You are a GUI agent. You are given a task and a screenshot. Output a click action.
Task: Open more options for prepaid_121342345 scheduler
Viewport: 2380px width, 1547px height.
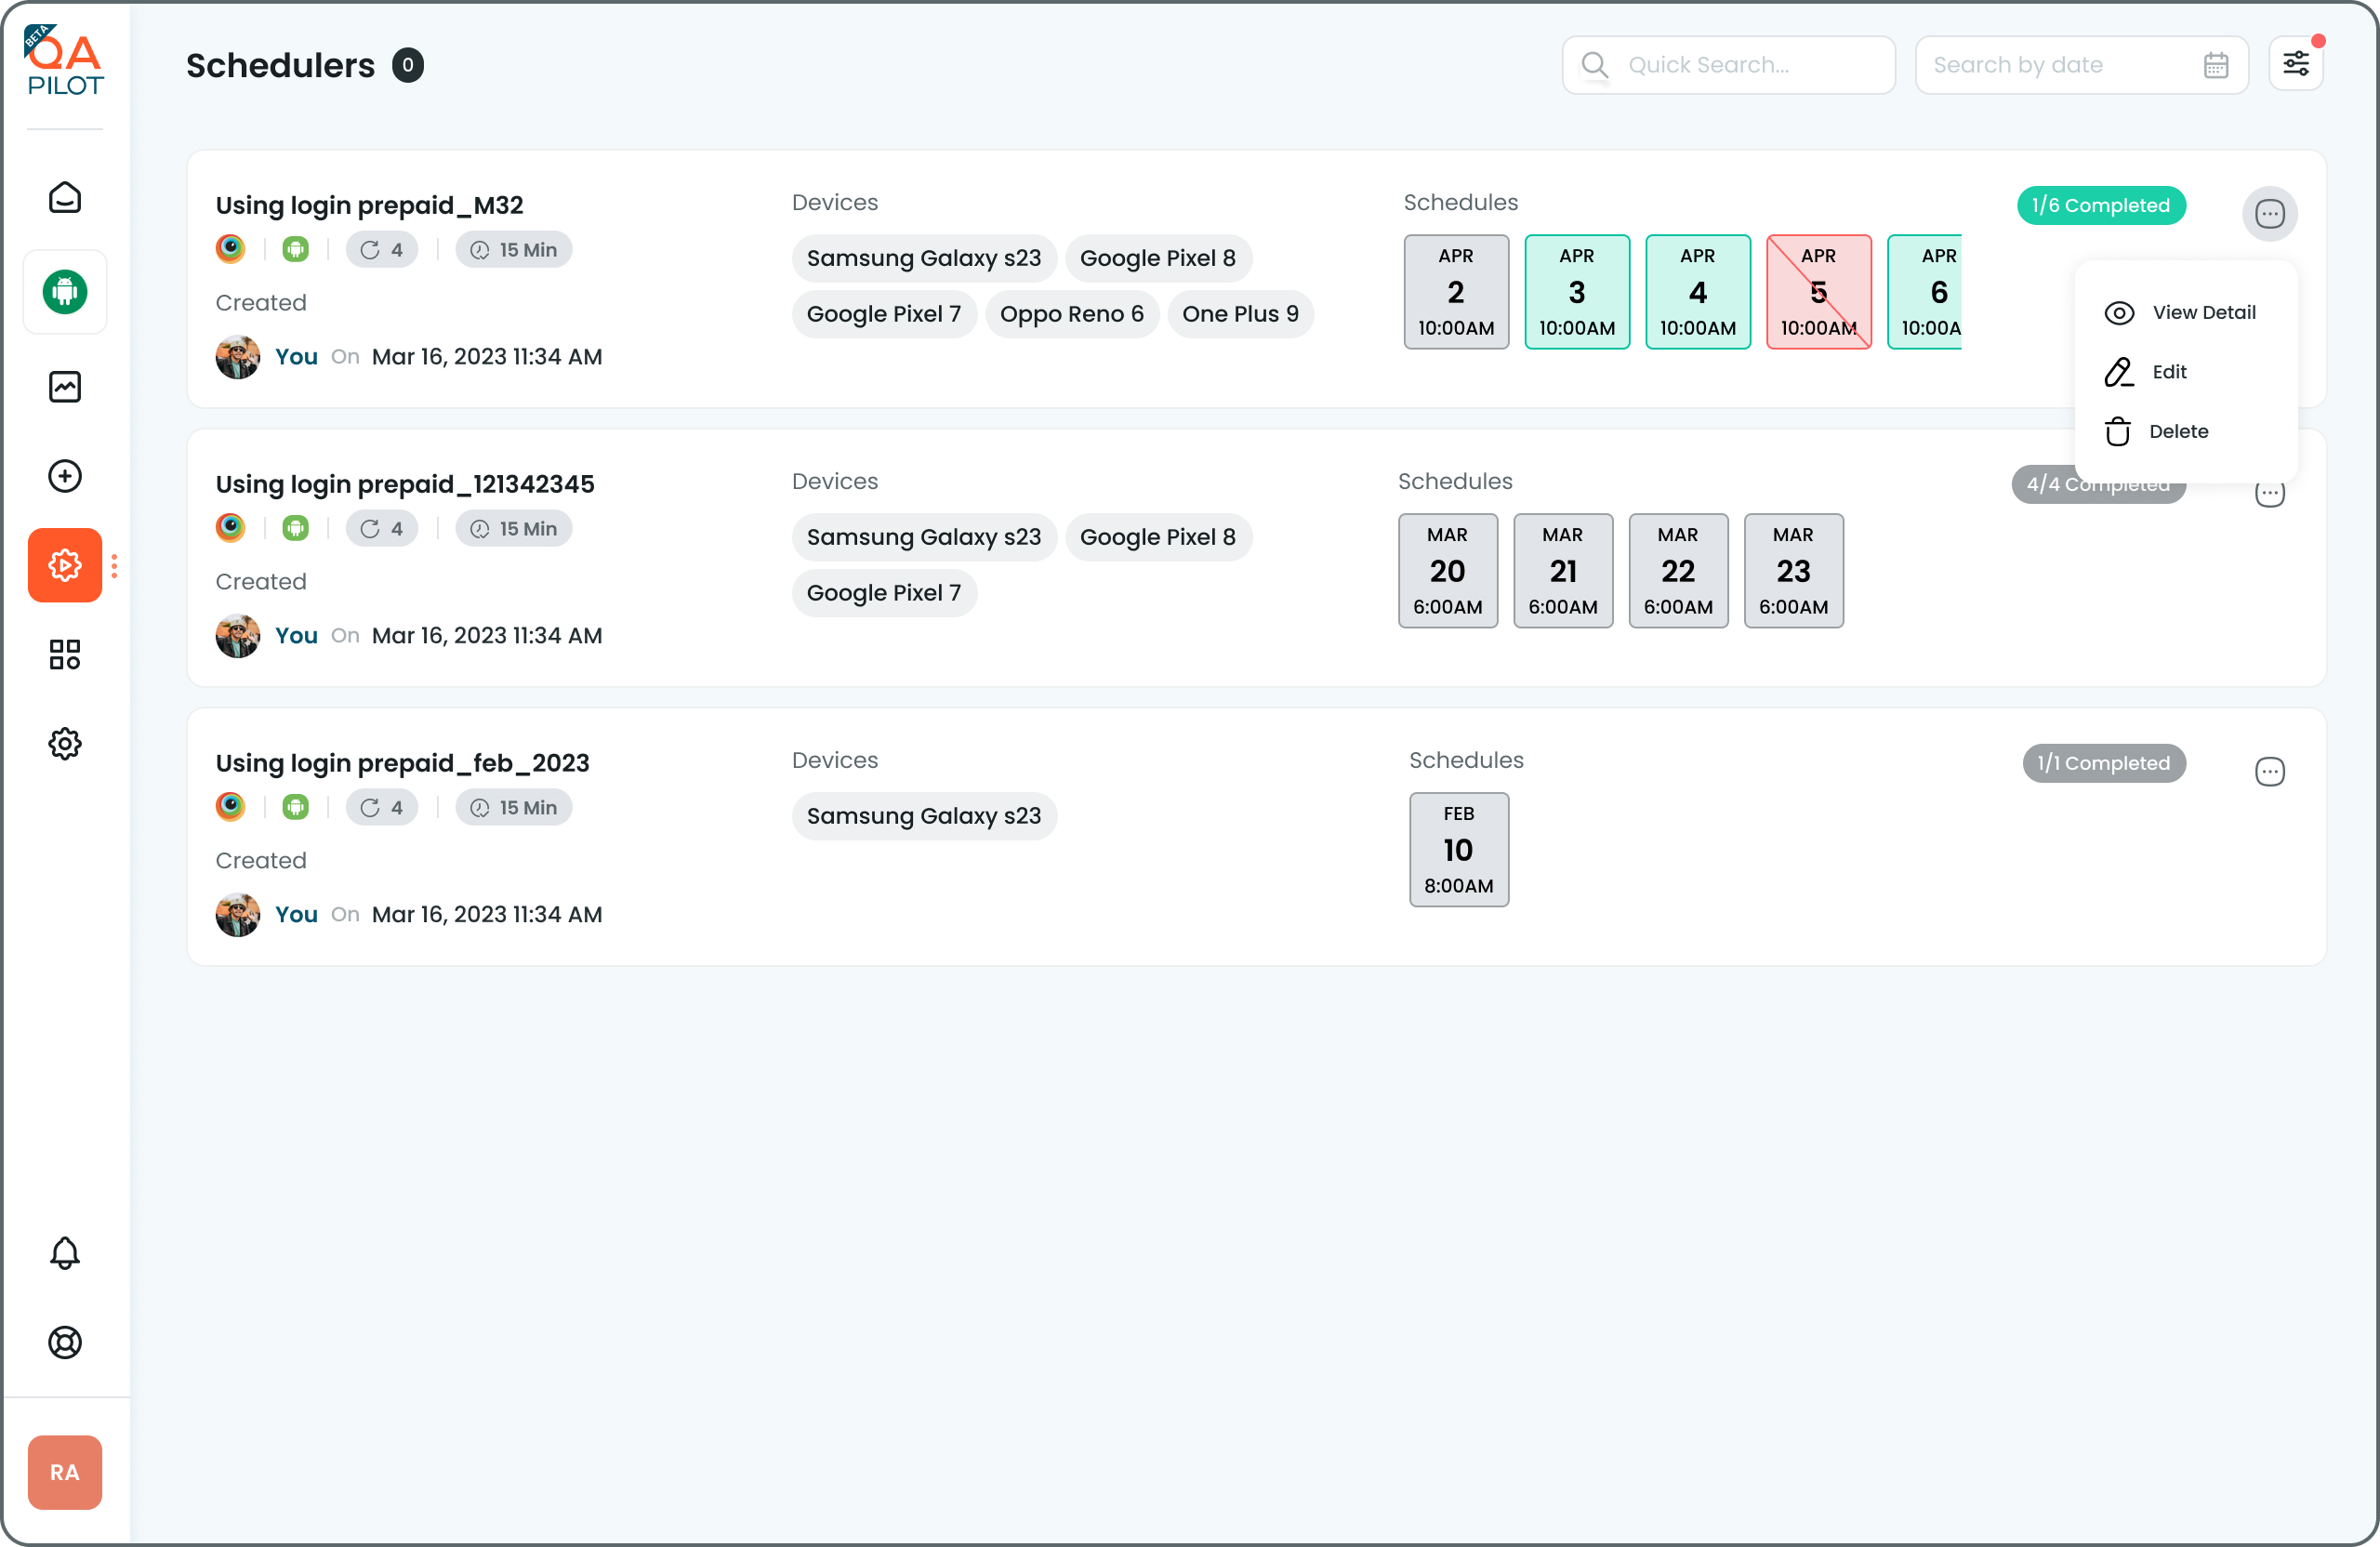2269,496
